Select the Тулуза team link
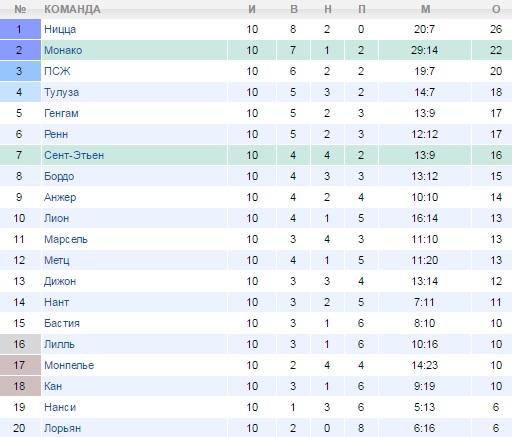This screenshot has height=437, width=512. point(61,92)
